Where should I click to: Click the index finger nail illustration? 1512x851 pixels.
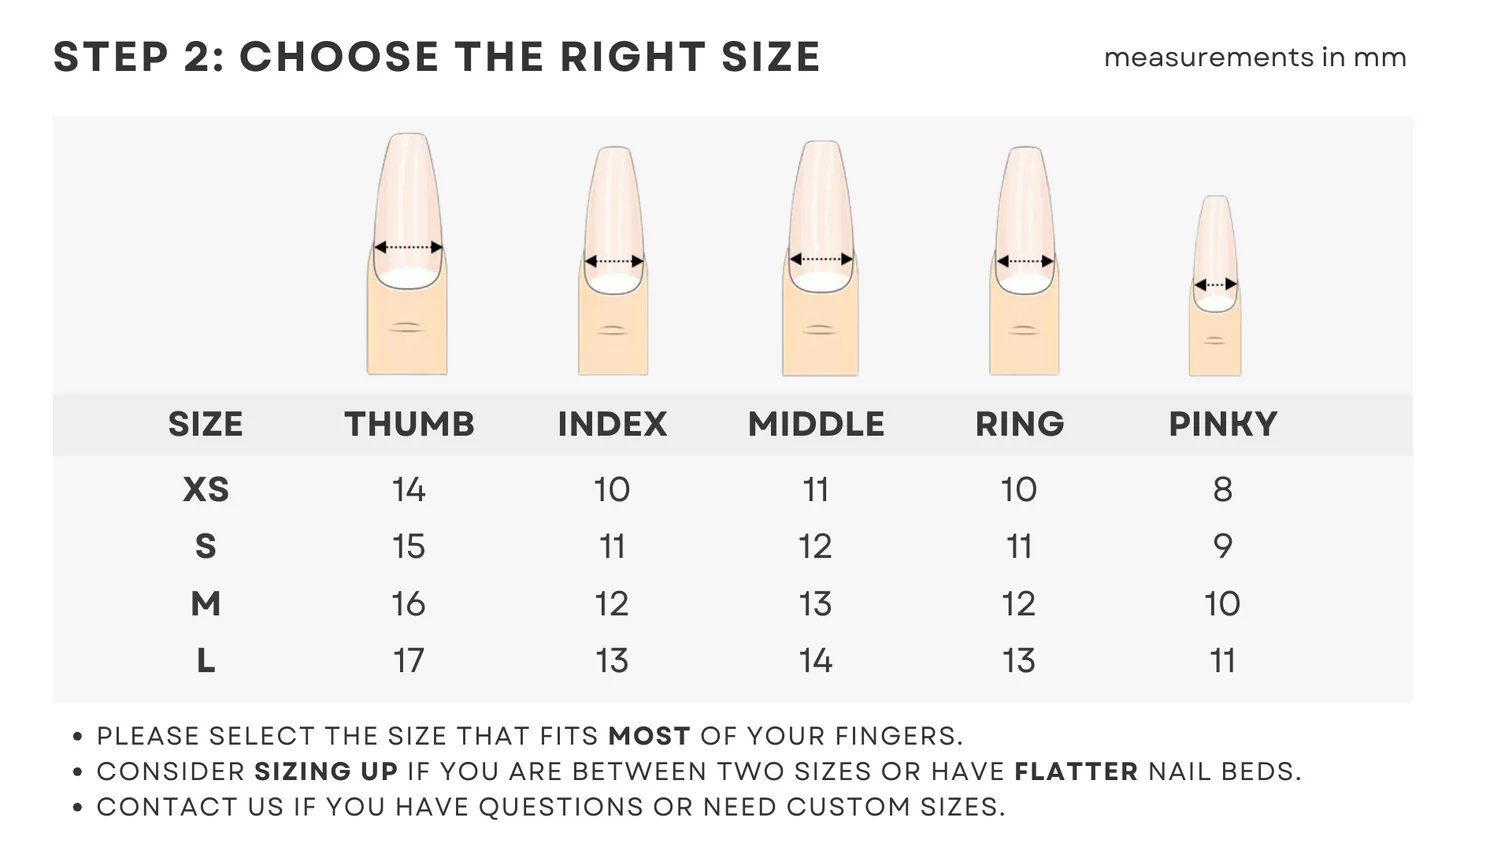613,261
